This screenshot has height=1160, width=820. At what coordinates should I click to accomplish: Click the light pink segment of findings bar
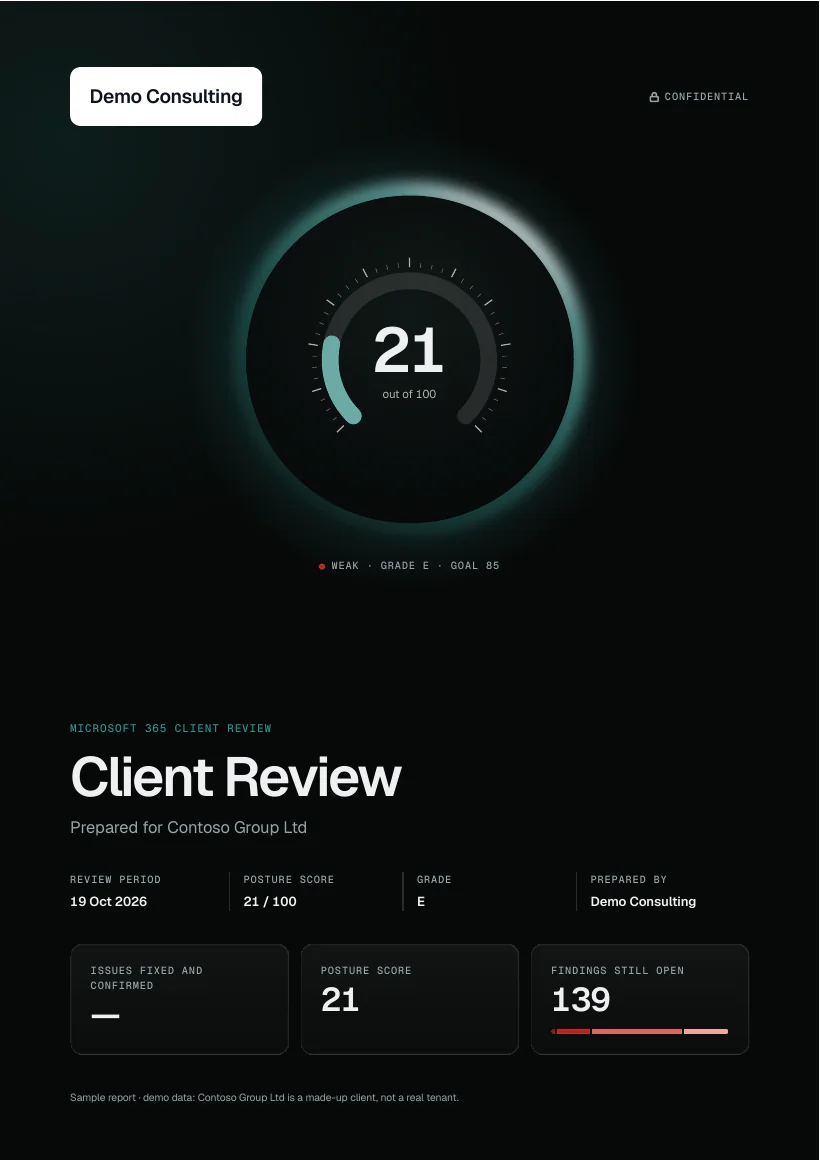click(706, 1031)
